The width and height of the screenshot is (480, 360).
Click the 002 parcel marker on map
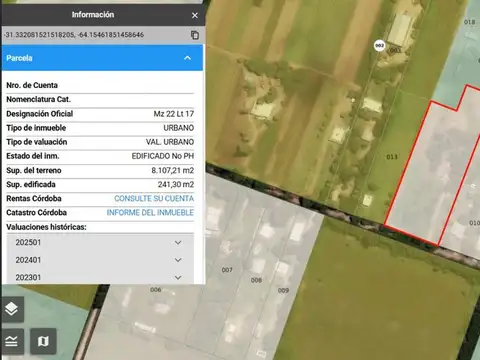click(380, 45)
